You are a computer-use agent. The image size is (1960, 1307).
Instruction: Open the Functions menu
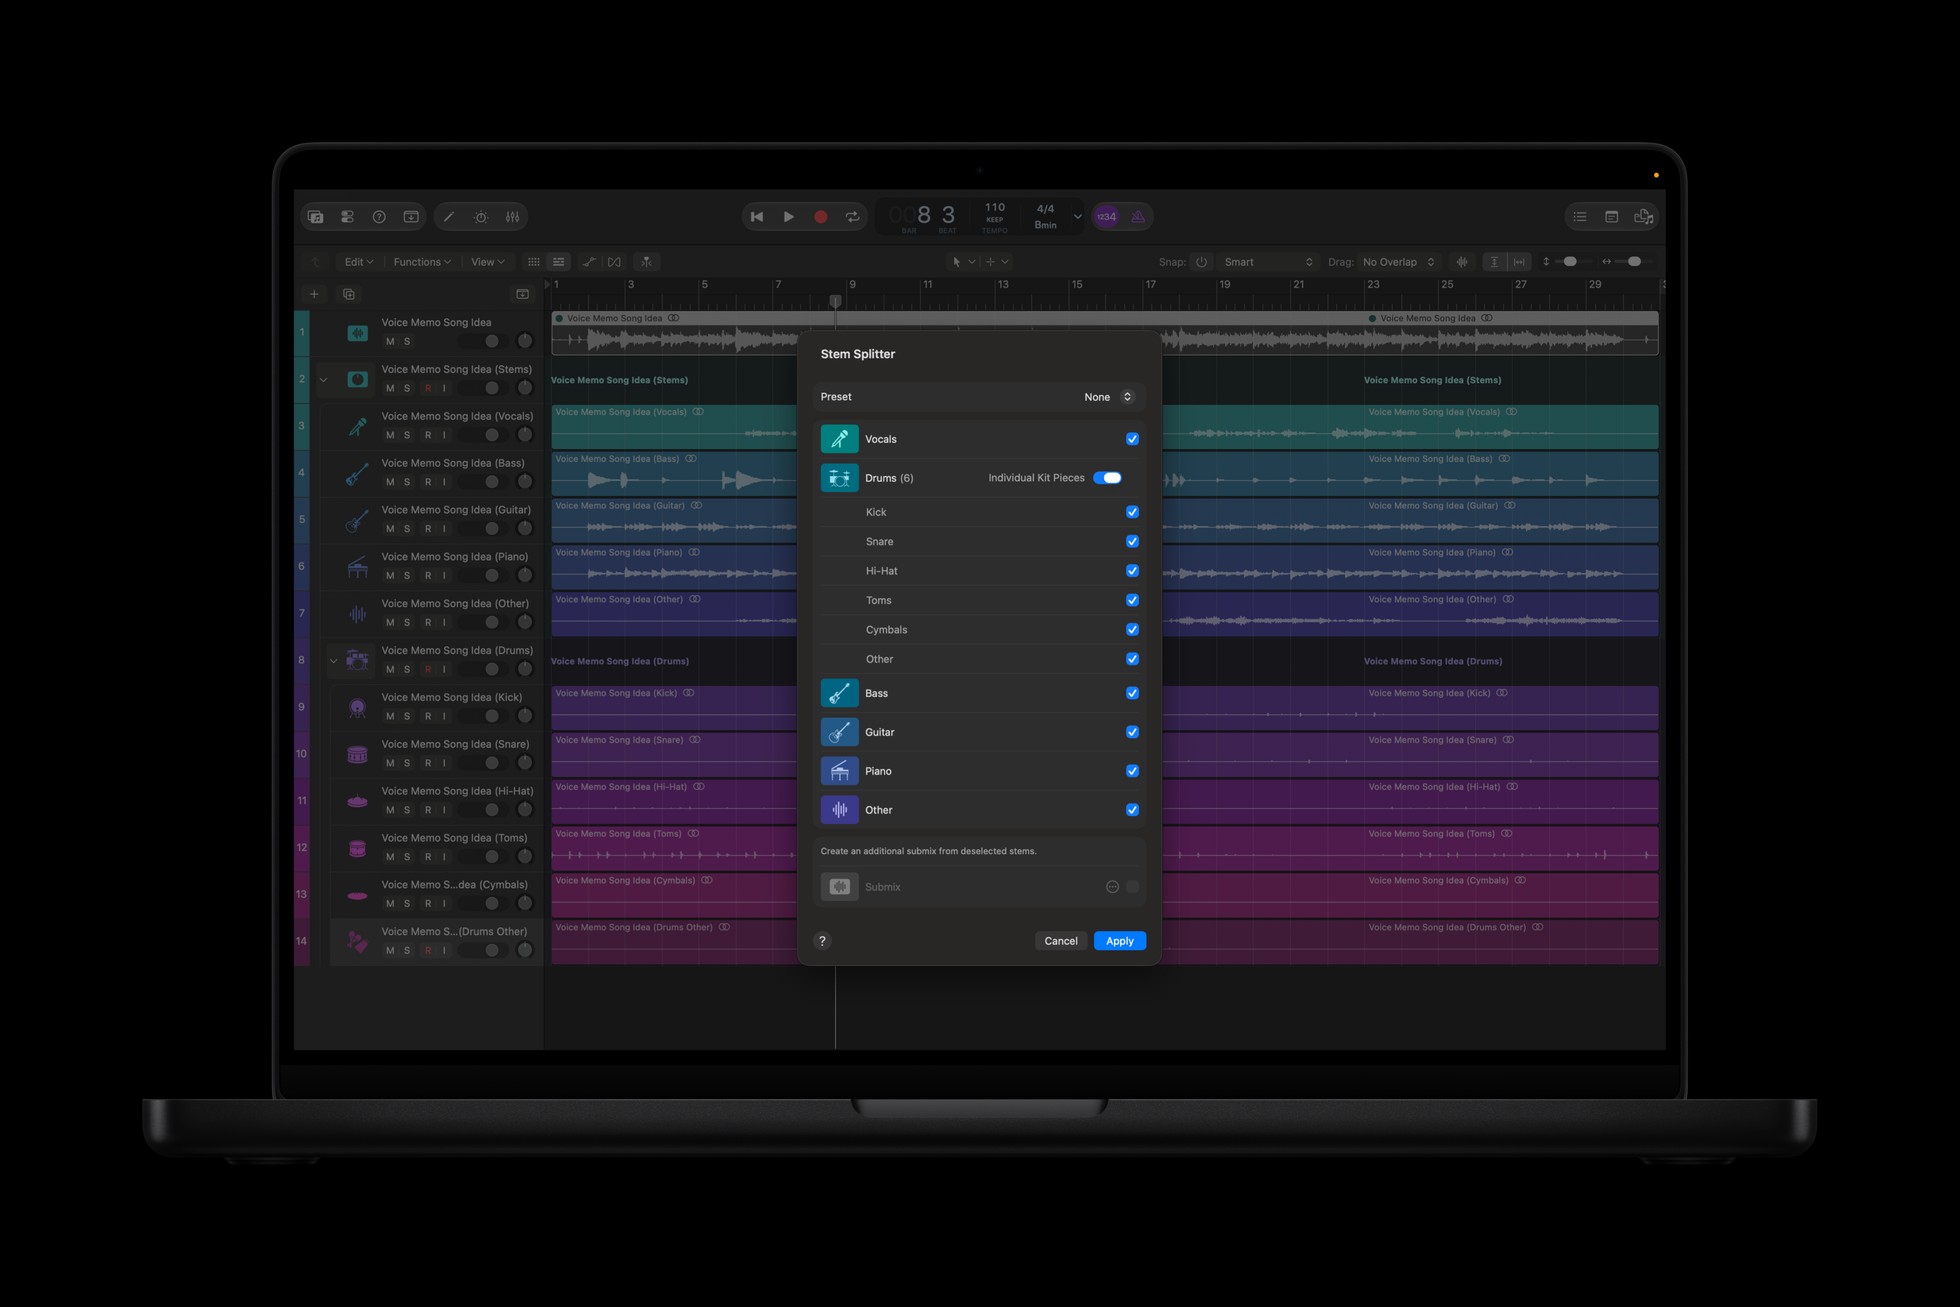(x=422, y=262)
